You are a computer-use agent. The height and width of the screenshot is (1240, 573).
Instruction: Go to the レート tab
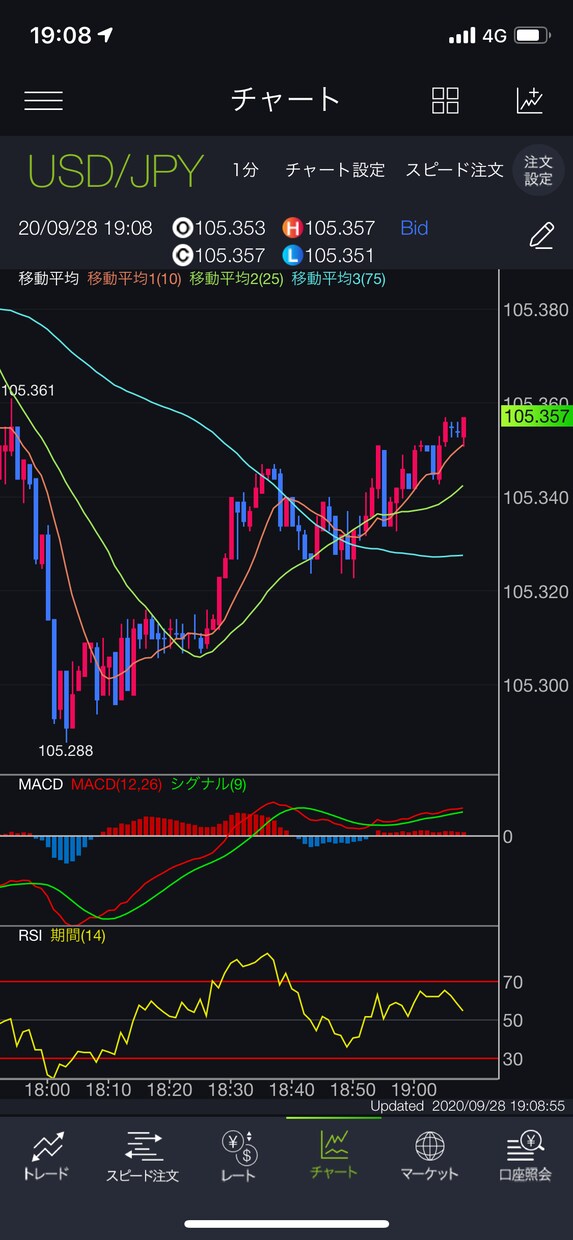[x=238, y=1157]
